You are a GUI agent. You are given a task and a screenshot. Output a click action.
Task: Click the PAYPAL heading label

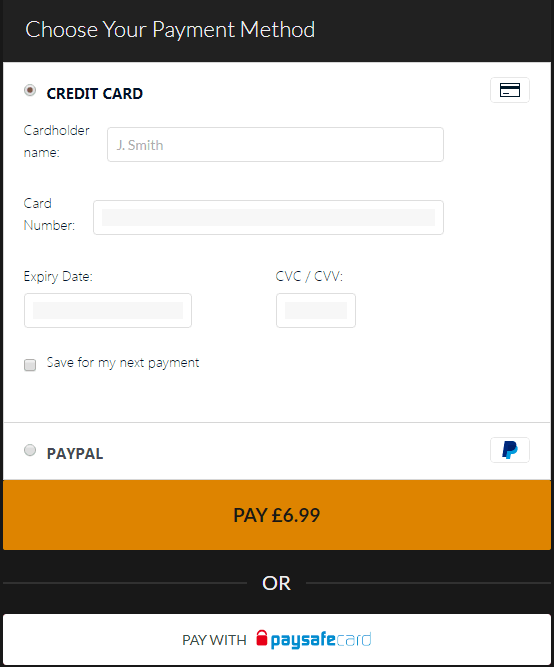75,453
